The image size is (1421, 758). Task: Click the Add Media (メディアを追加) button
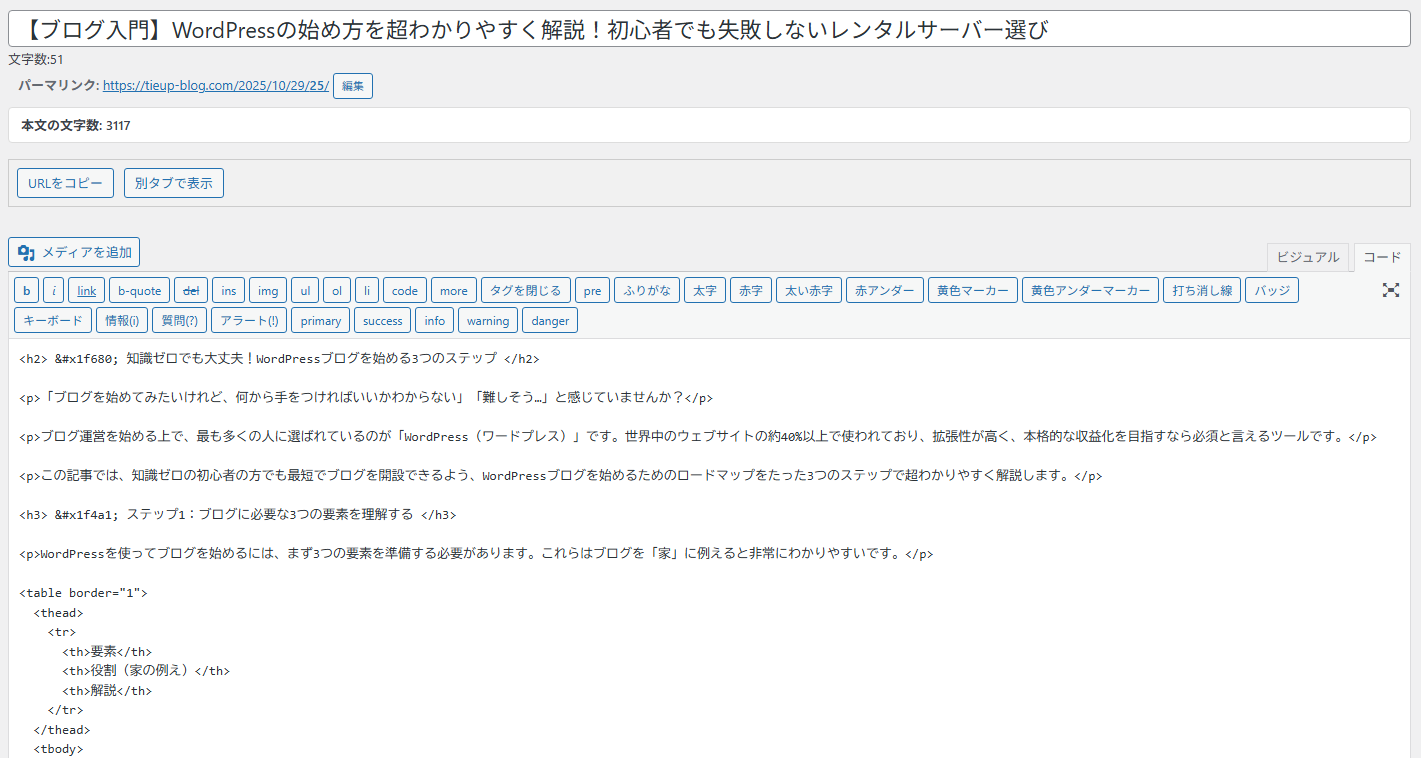click(75, 252)
